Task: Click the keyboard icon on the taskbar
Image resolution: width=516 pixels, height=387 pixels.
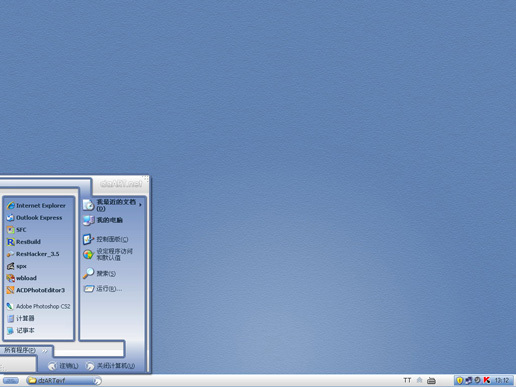Action: coord(431,380)
